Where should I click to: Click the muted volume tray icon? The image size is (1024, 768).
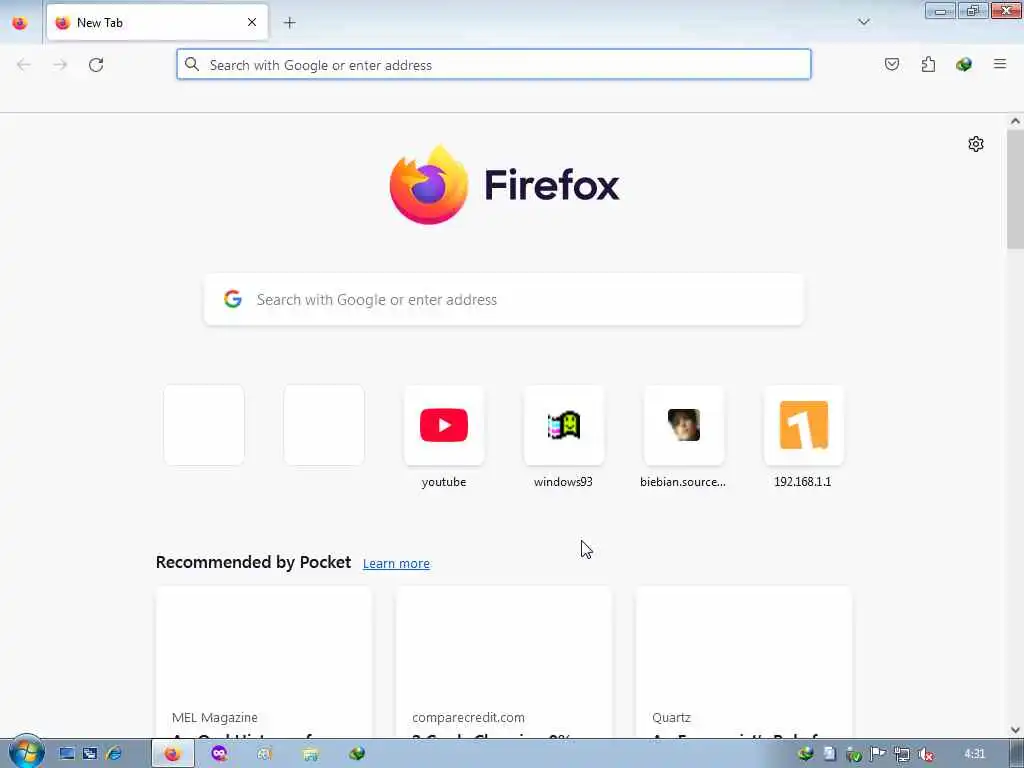[x=925, y=755]
